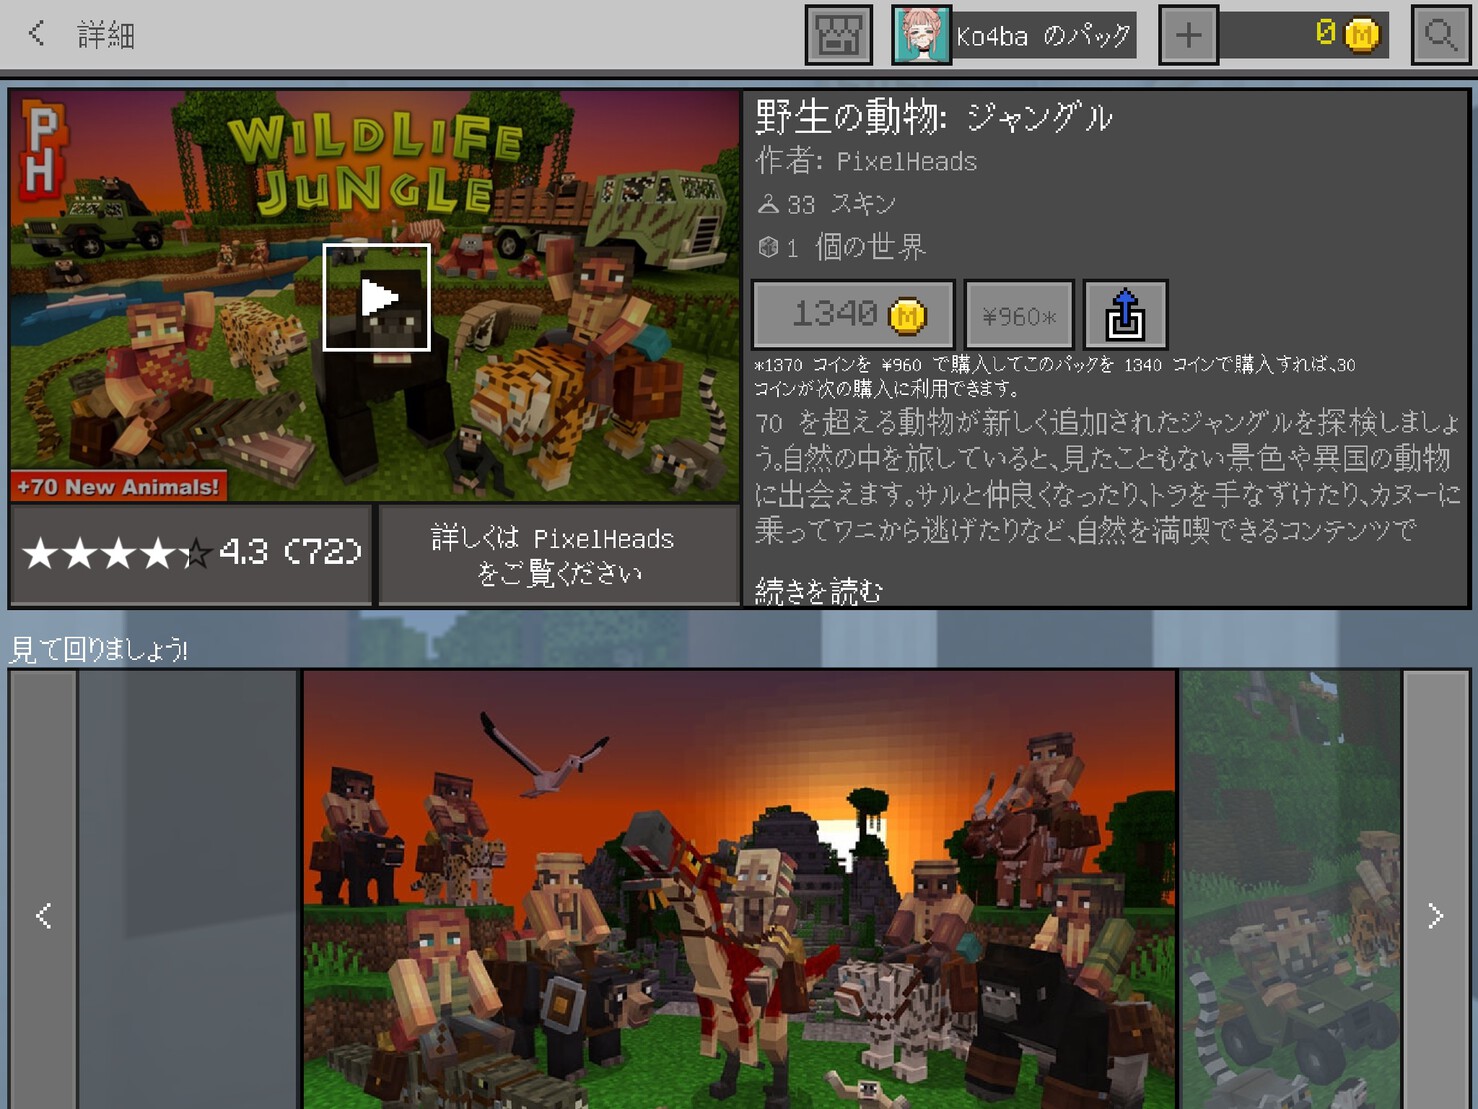Image resolution: width=1478 pixels, height=1109 pixels.
Task: Click the 33 スキン skins count
Action: pyautogui.click(x=826, y=204)
